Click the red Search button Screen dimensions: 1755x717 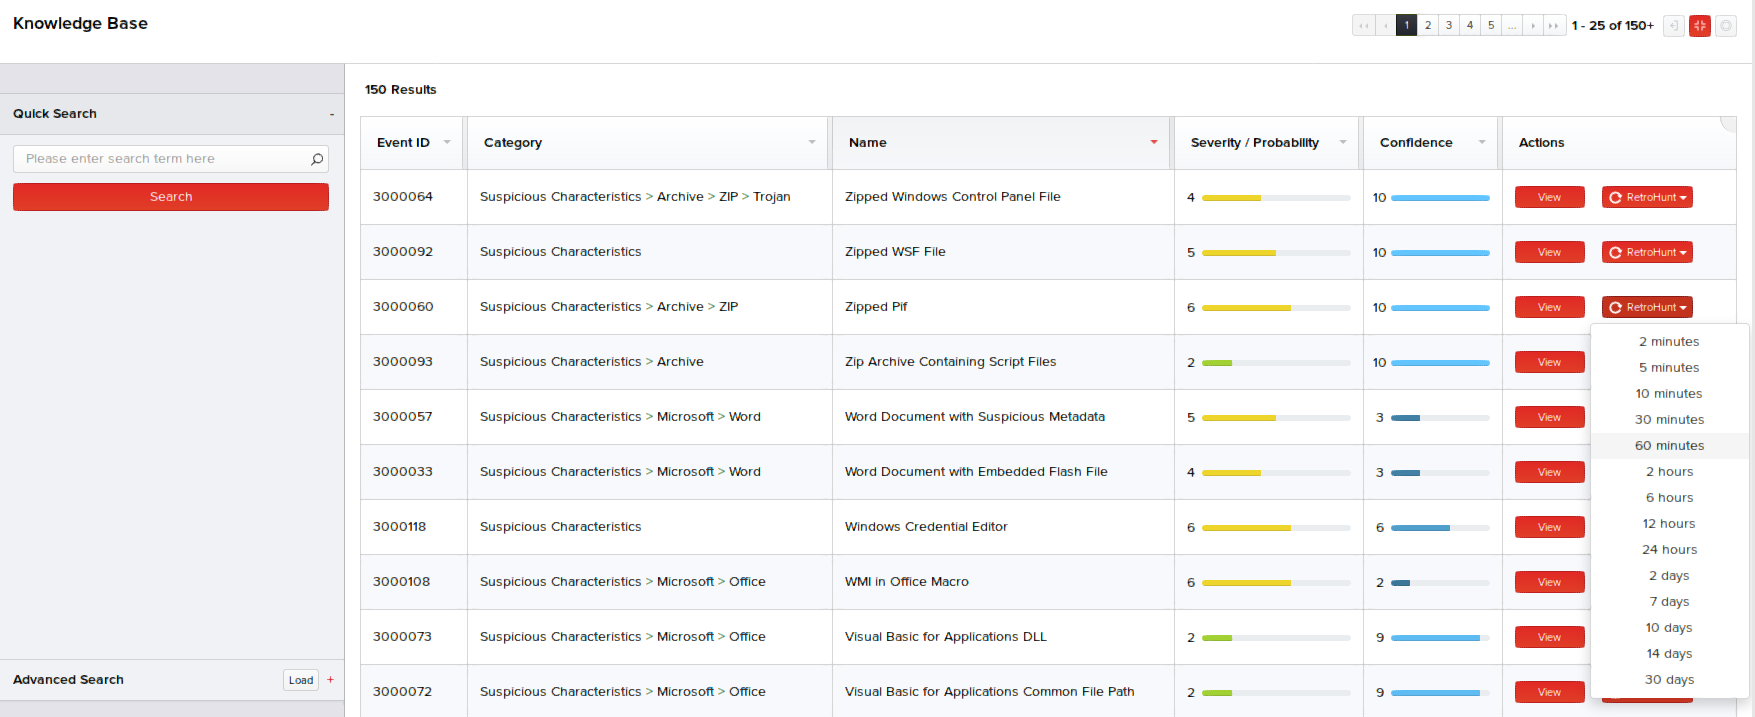[x=171, y=197]
